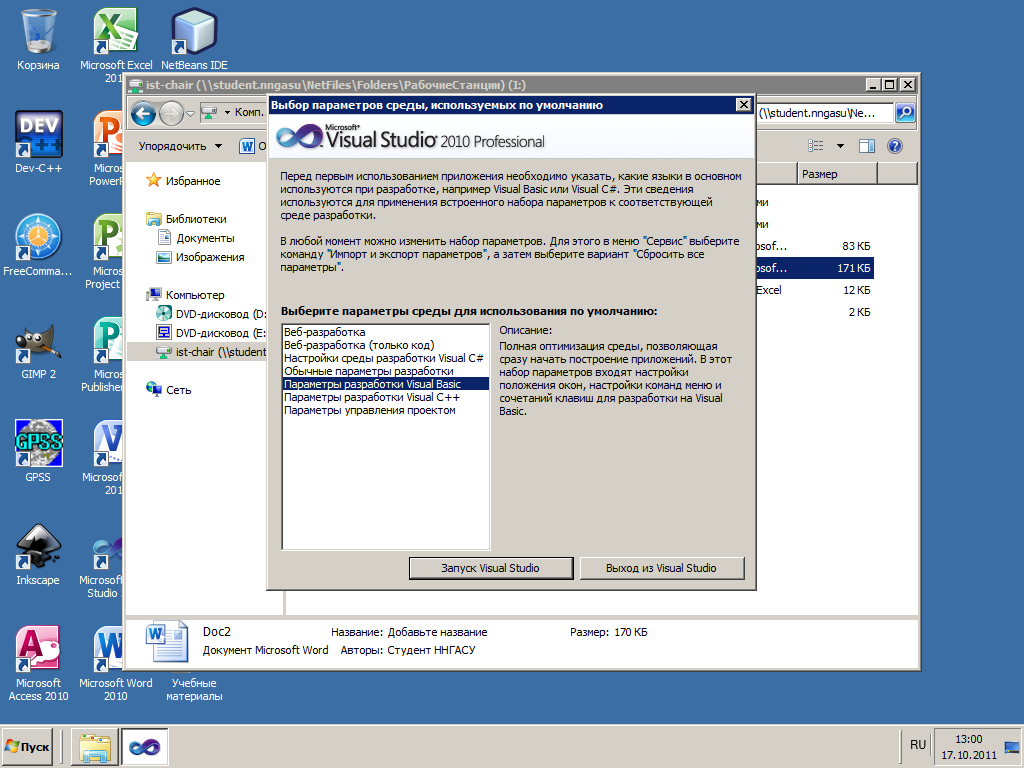Open Explorer help question mark icon
The image size is (1024, 768).
coord(895,146)
